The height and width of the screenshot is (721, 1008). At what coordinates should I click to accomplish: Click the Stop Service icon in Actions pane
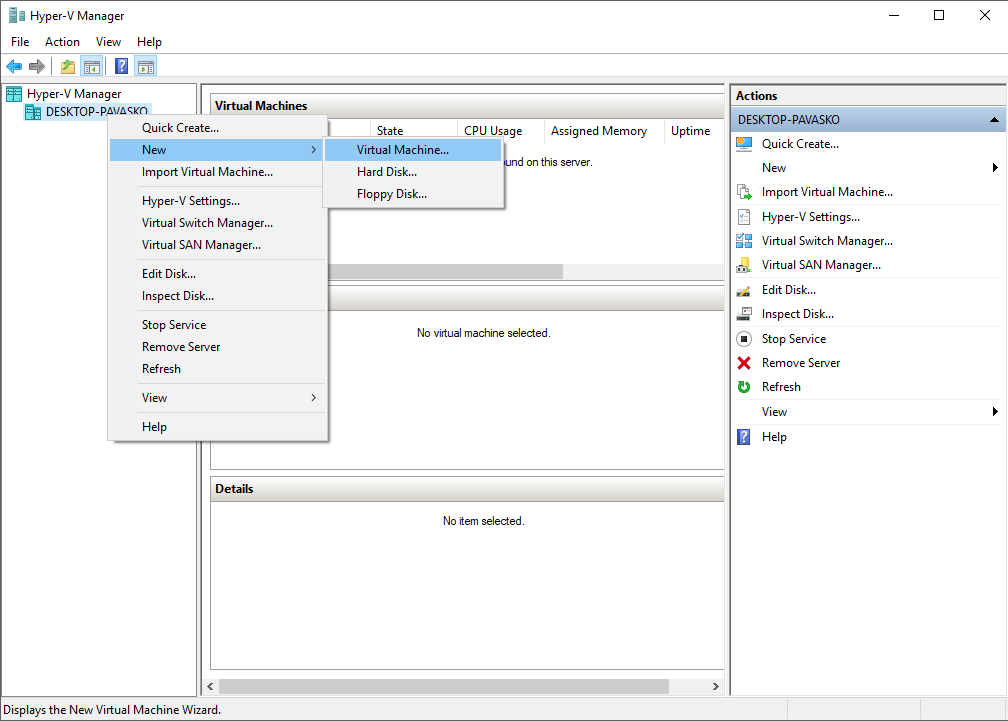coord(744,339)
